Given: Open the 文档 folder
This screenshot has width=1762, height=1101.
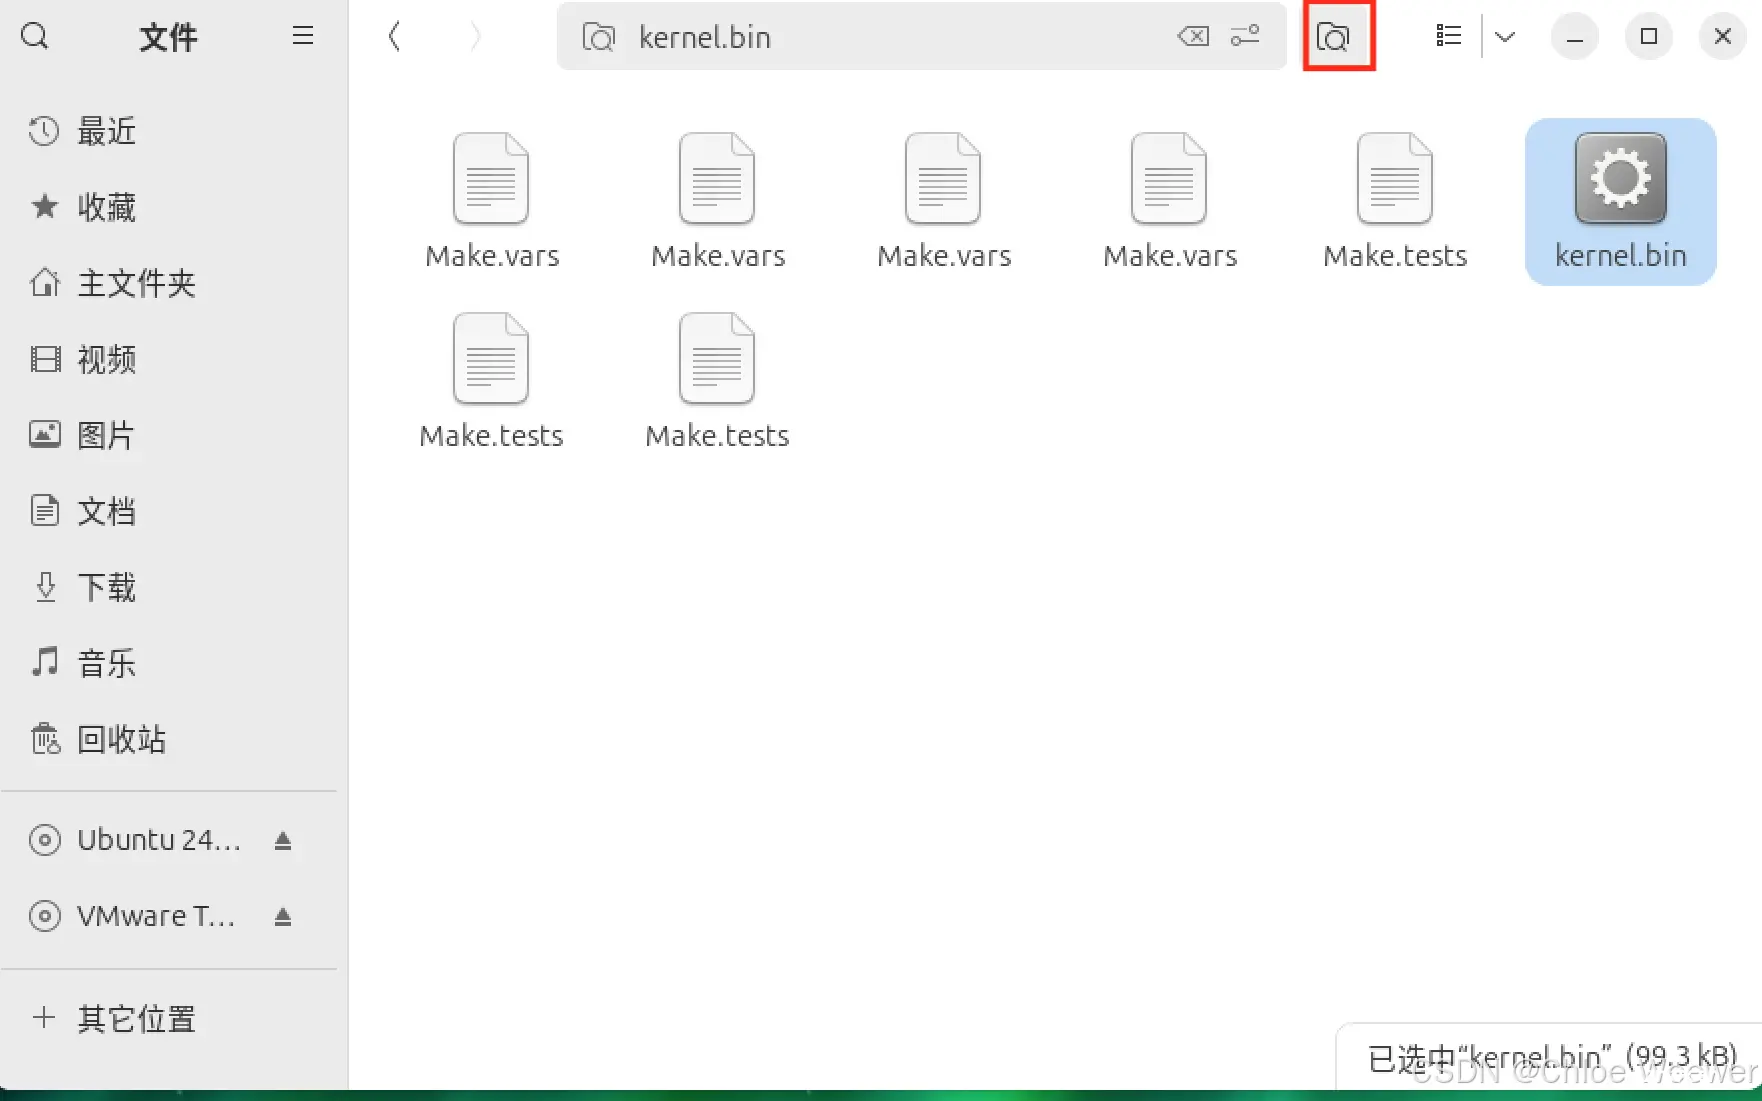Looking at the screenshot, I should 174,511.
